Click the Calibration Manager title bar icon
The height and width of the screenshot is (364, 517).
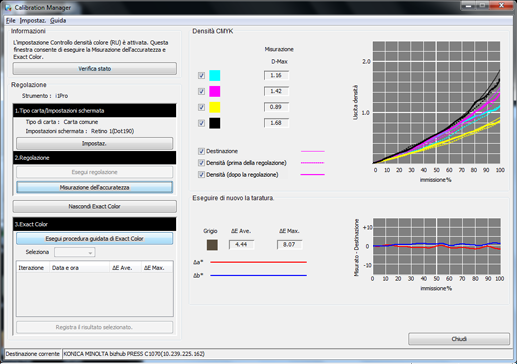click(x=8, y=7)
